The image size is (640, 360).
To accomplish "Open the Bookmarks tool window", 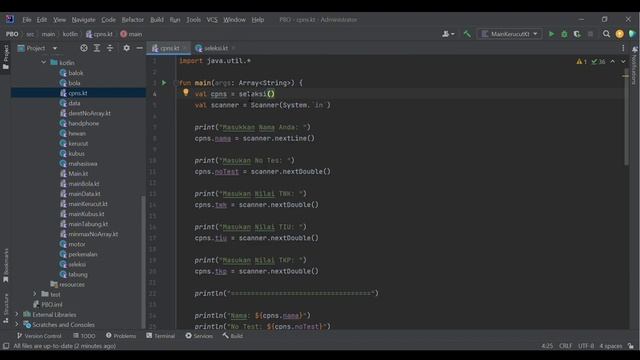I will [6, 266].
